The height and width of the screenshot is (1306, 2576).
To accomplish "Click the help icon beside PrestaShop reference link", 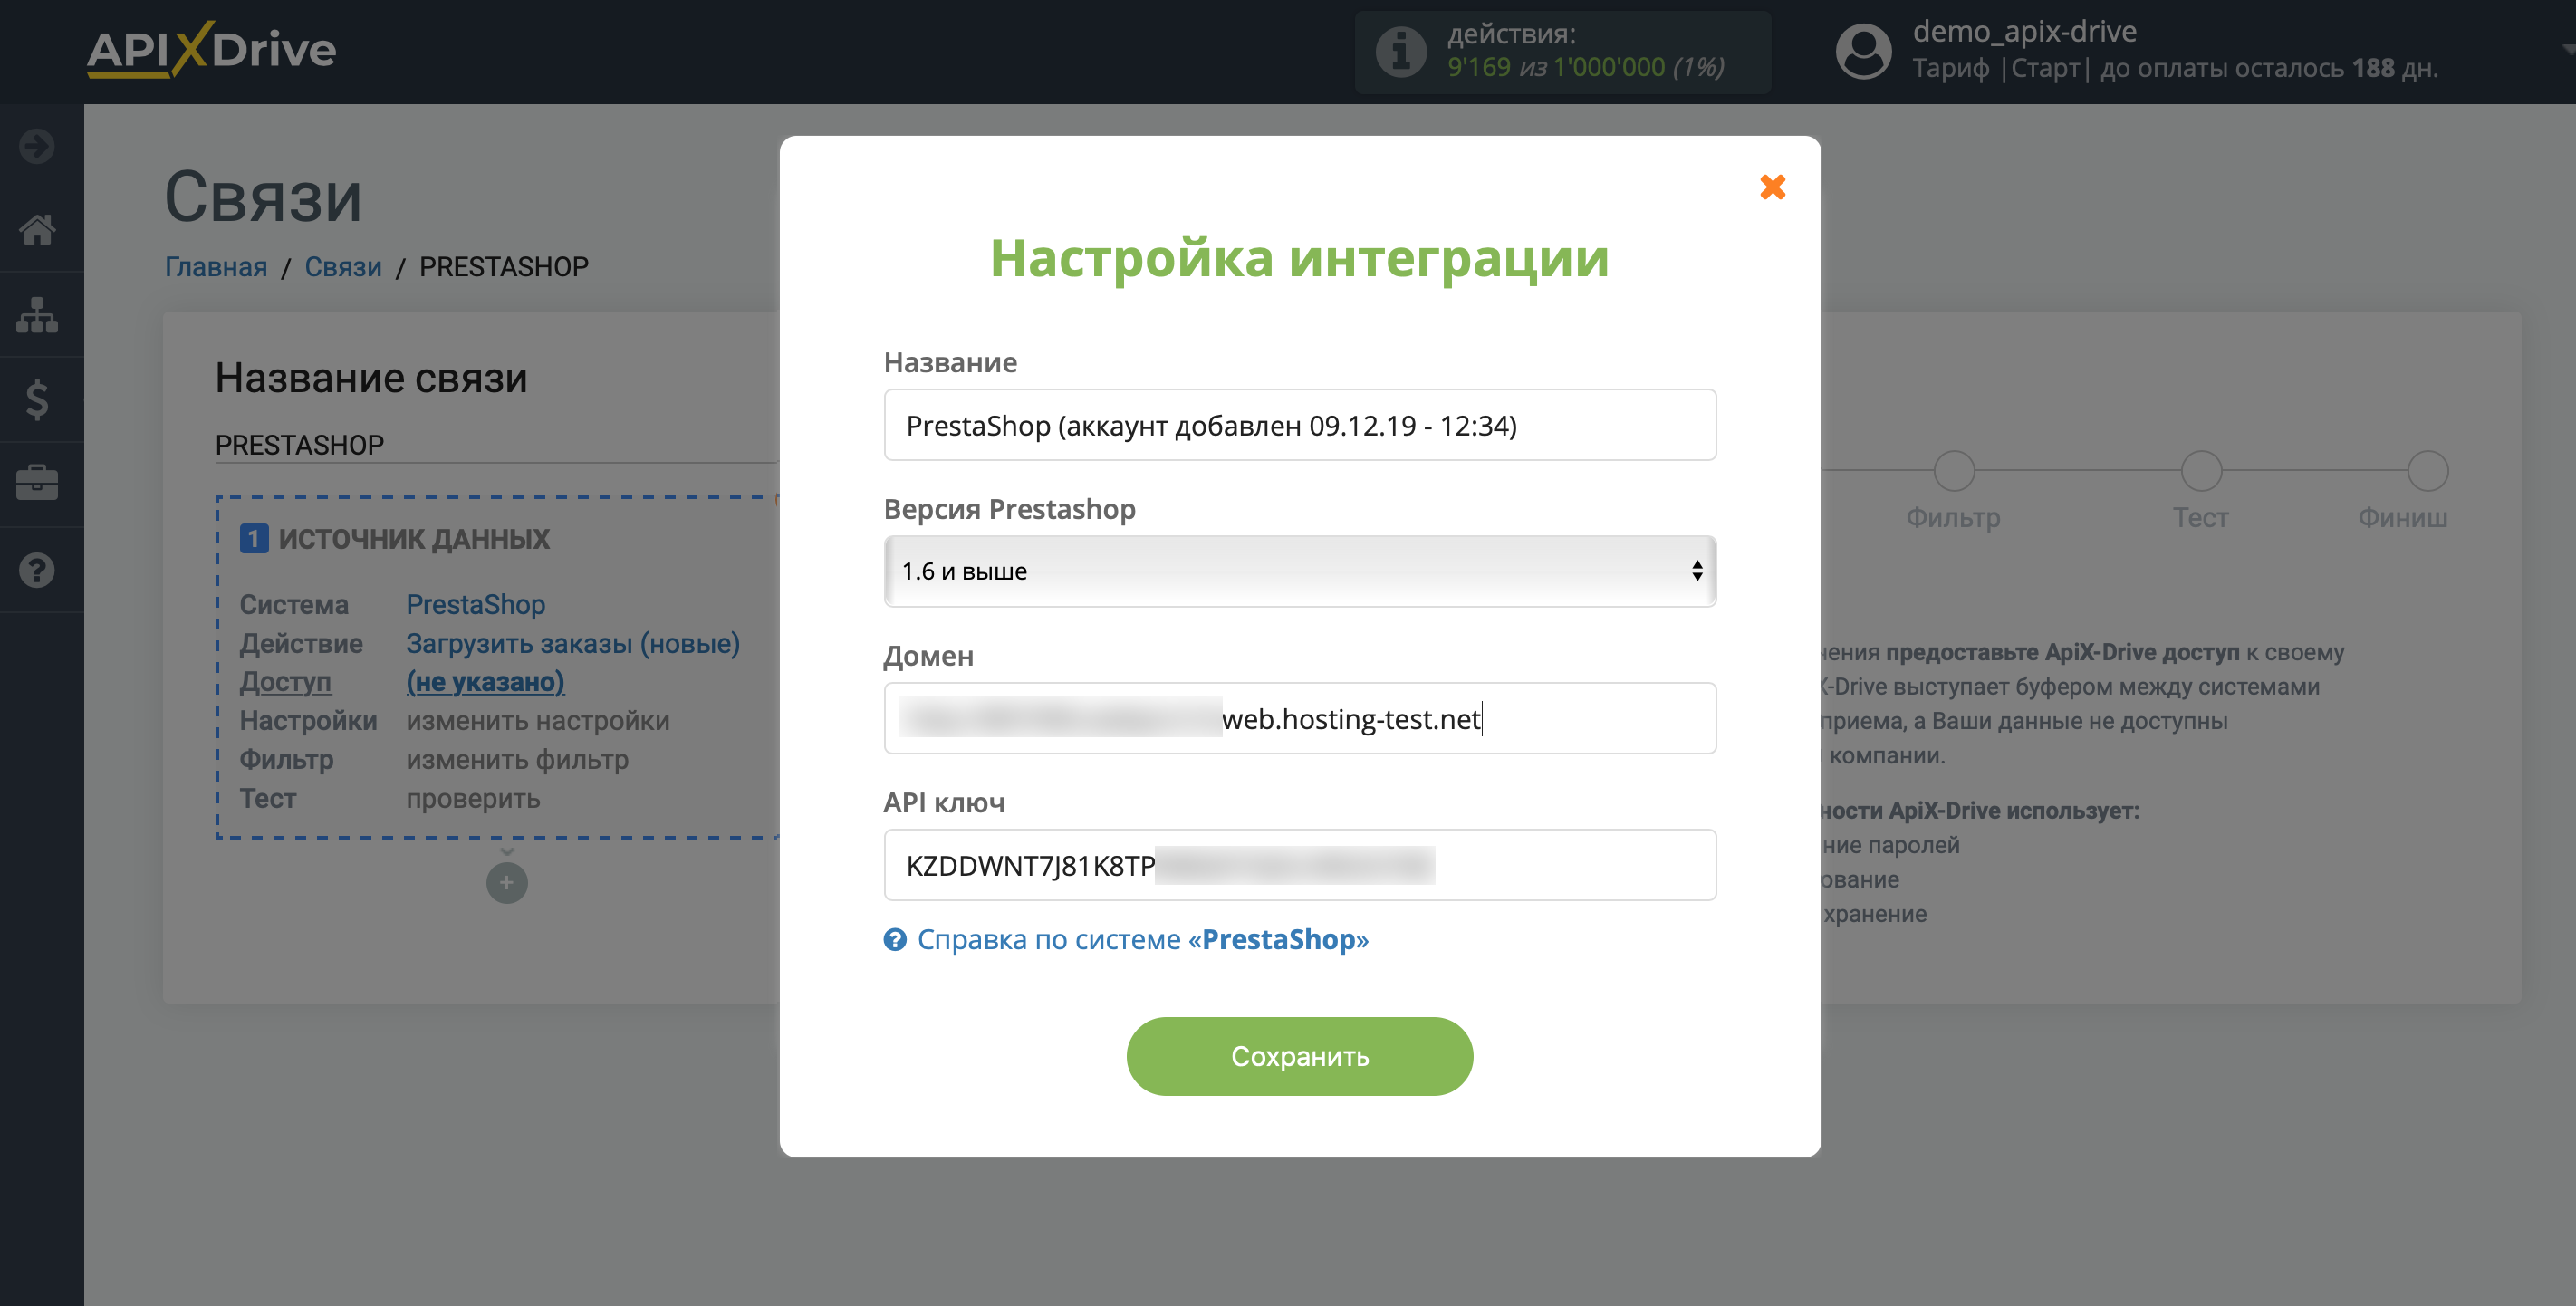I will click(x=895, y=940).
